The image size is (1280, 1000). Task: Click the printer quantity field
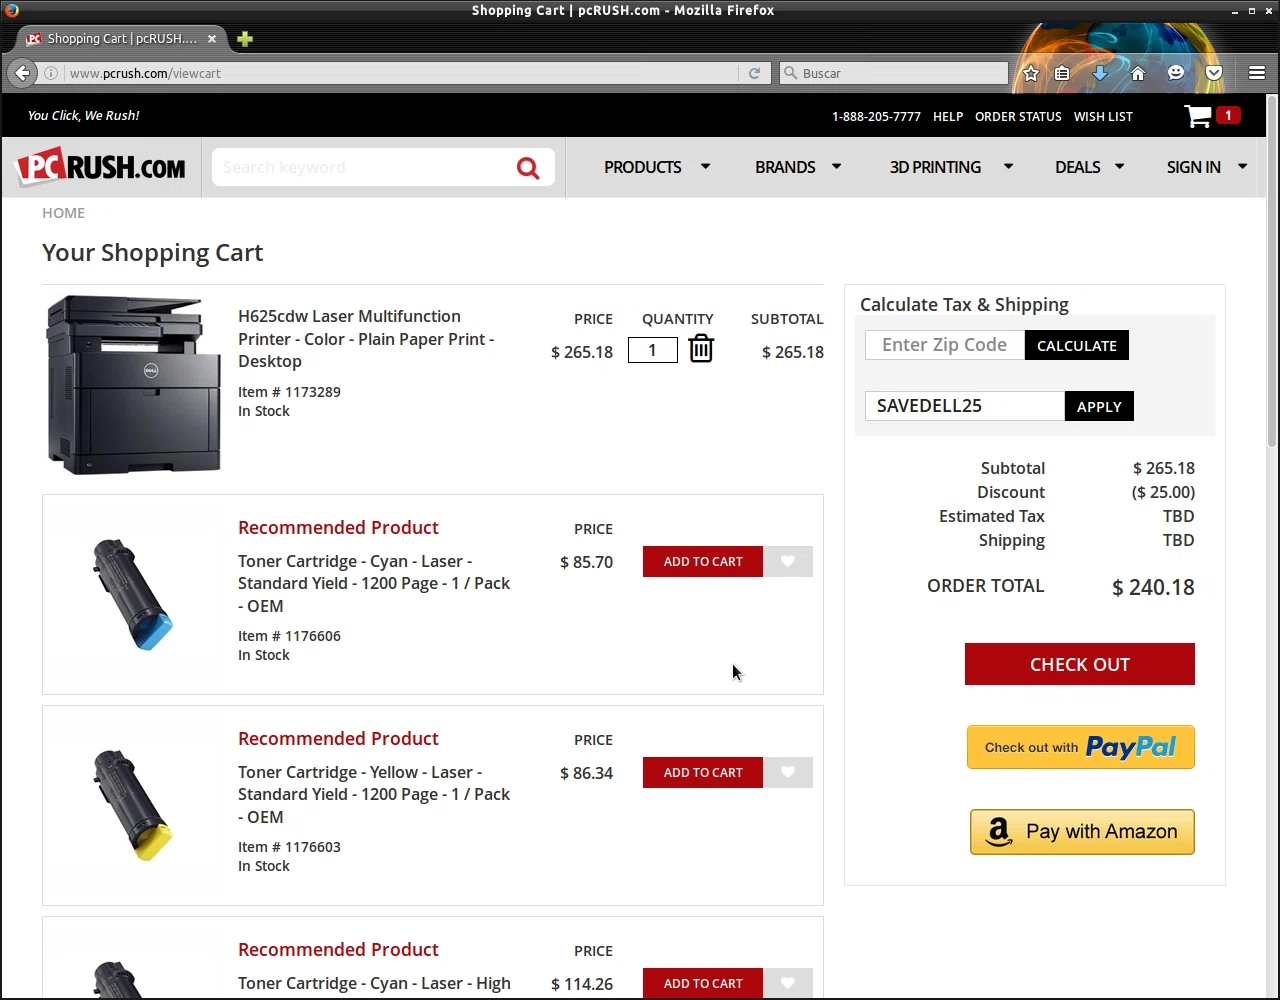(653, 350)
